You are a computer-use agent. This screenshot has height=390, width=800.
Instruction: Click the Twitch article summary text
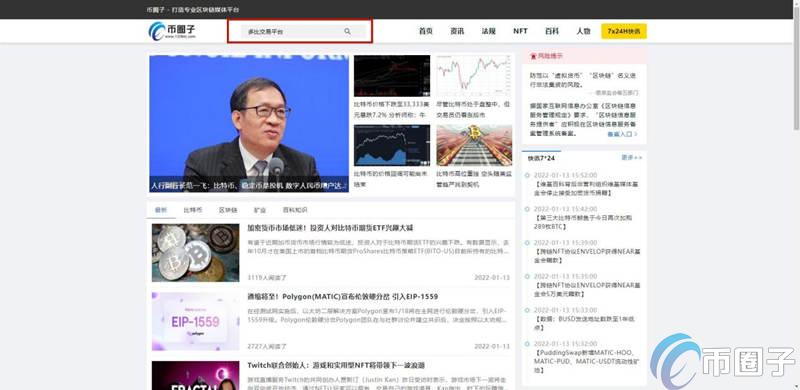click(x=378, y=383)
